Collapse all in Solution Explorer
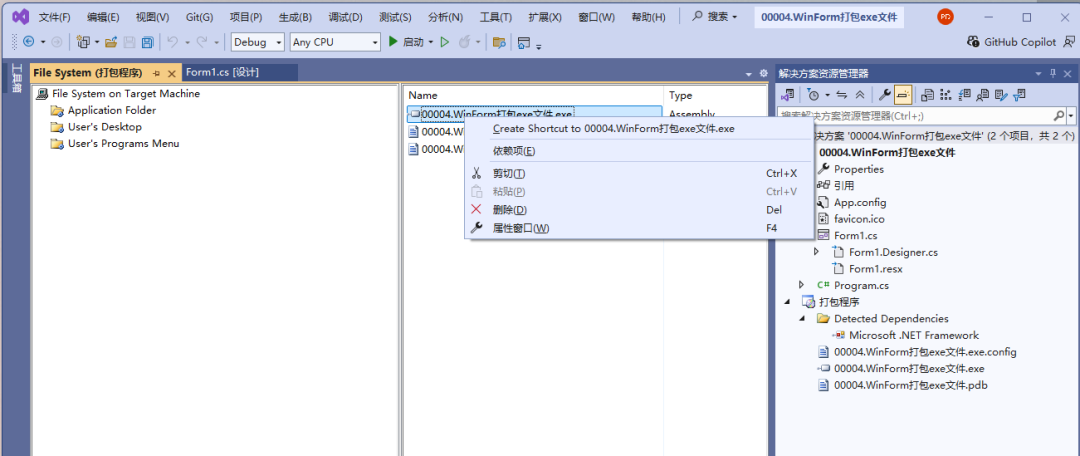The image size is (1080, 456). point(860,94)
